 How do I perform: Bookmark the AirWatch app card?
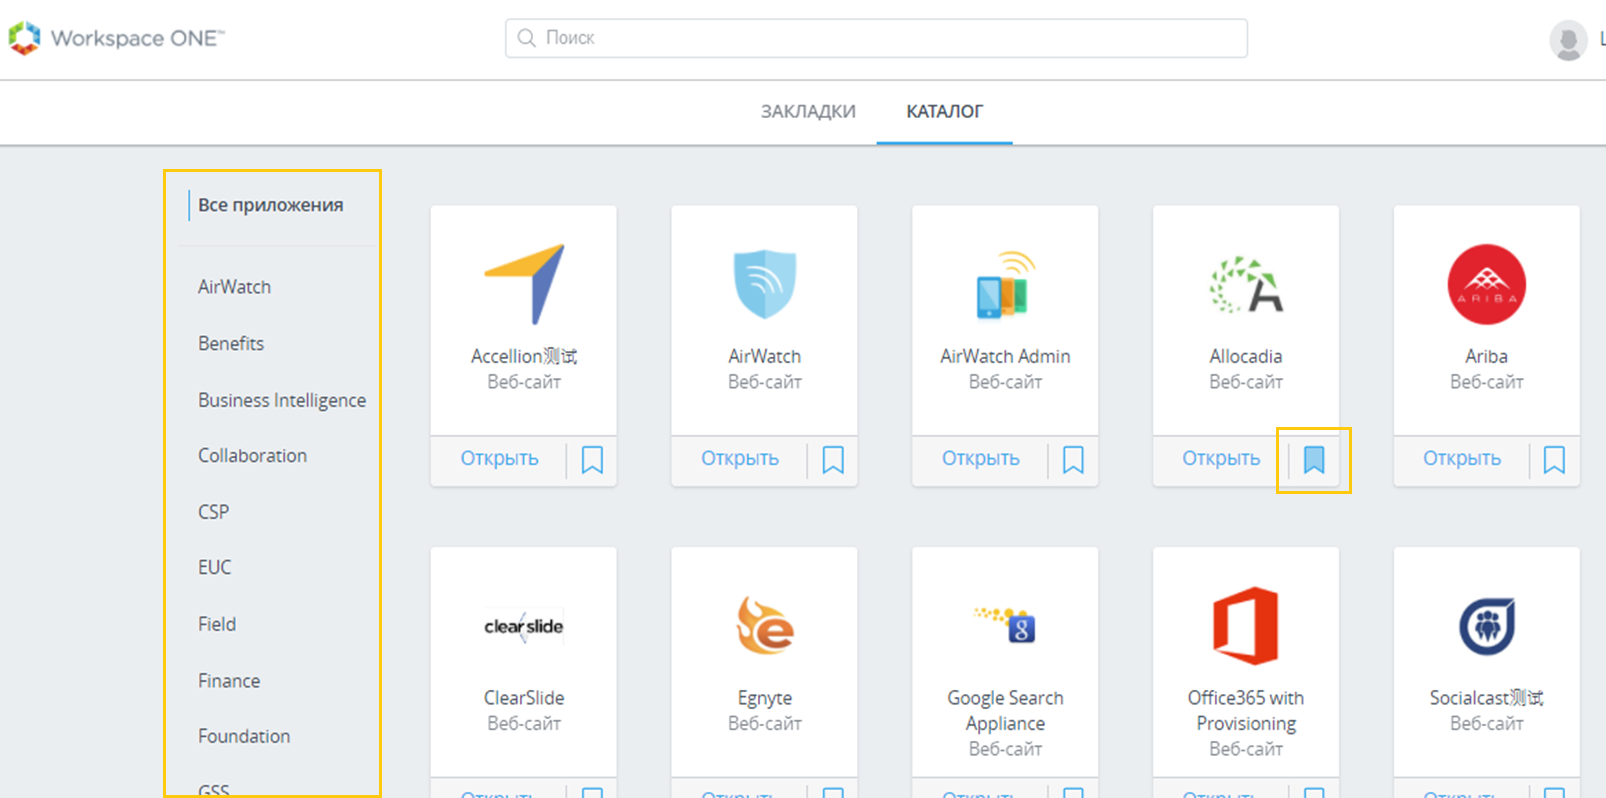click(x=833, y=460)
